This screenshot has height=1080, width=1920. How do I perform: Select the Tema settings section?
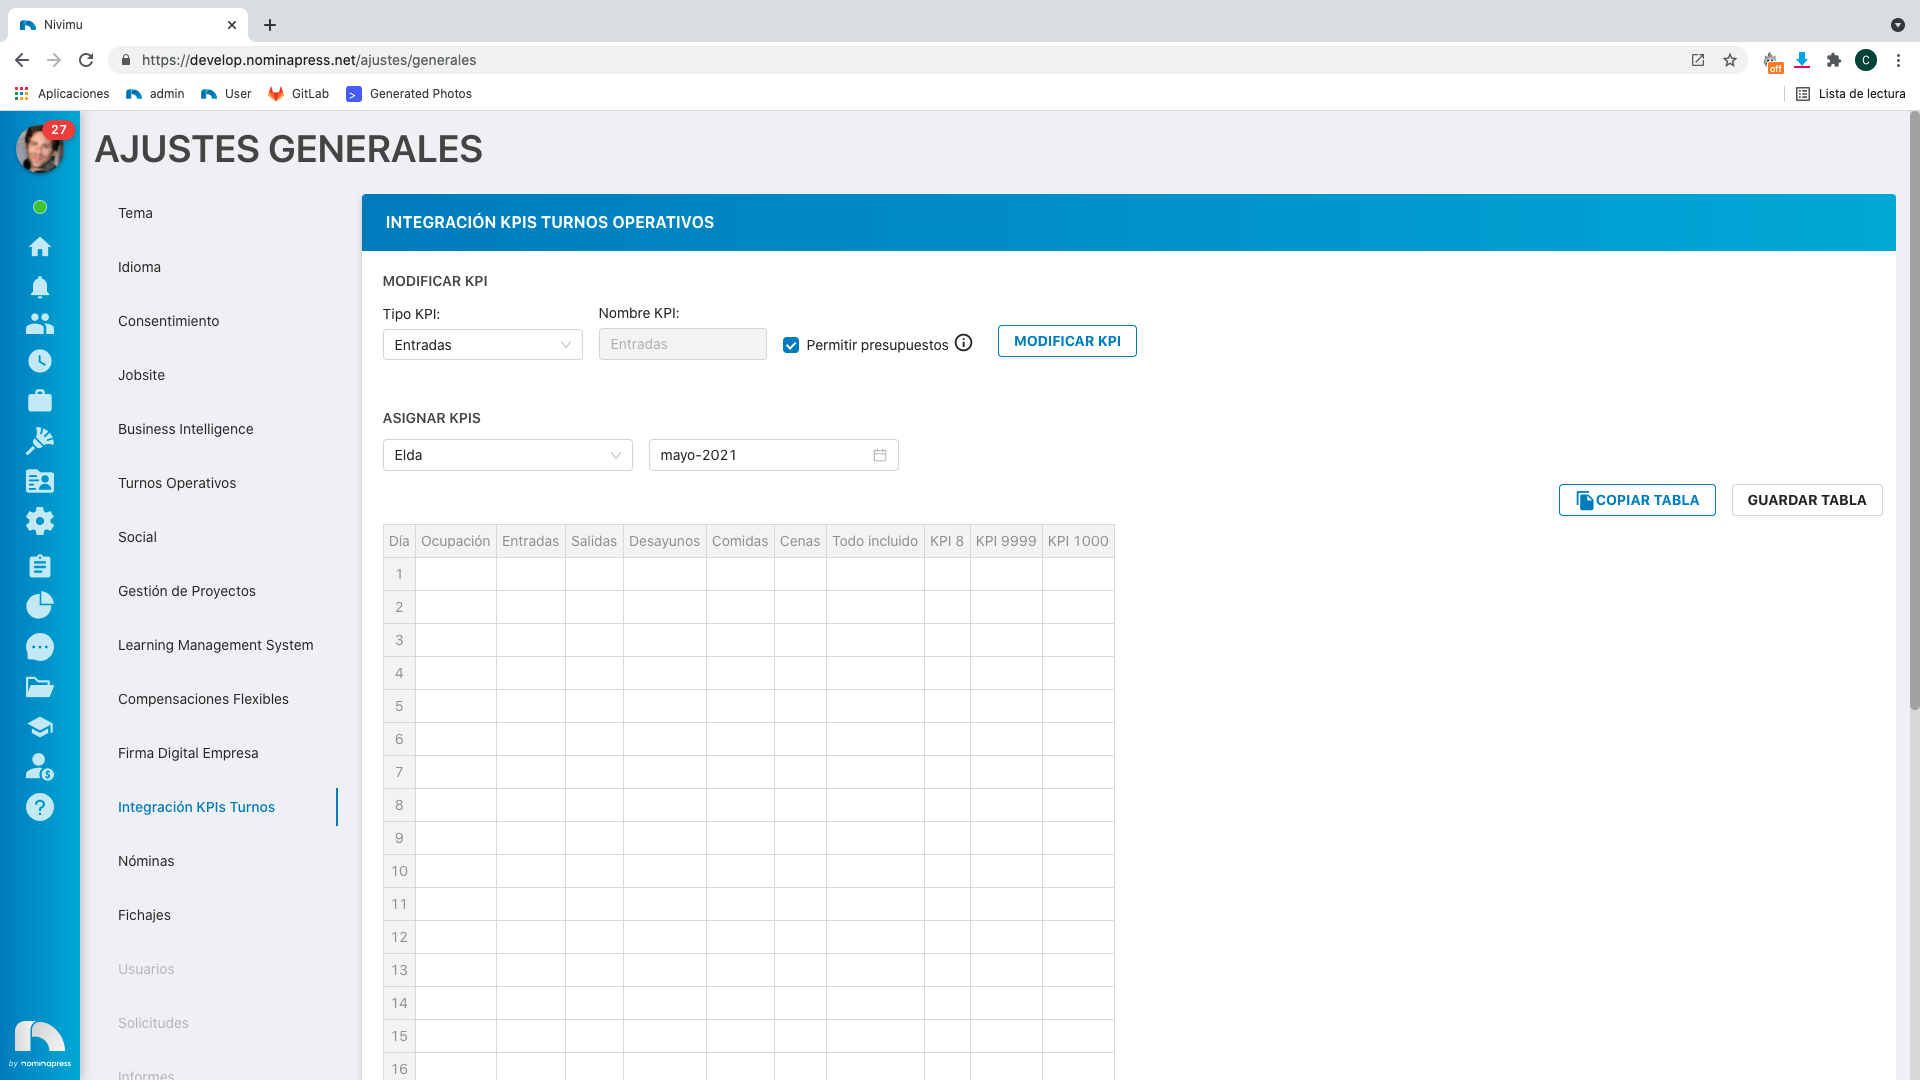pyautogui.click(x=135, y=213)
